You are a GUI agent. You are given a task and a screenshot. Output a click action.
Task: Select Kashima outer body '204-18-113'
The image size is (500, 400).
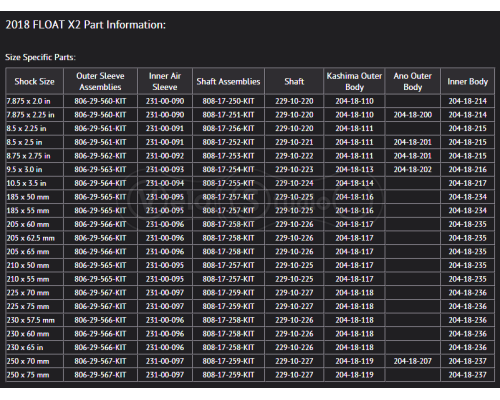354,169
